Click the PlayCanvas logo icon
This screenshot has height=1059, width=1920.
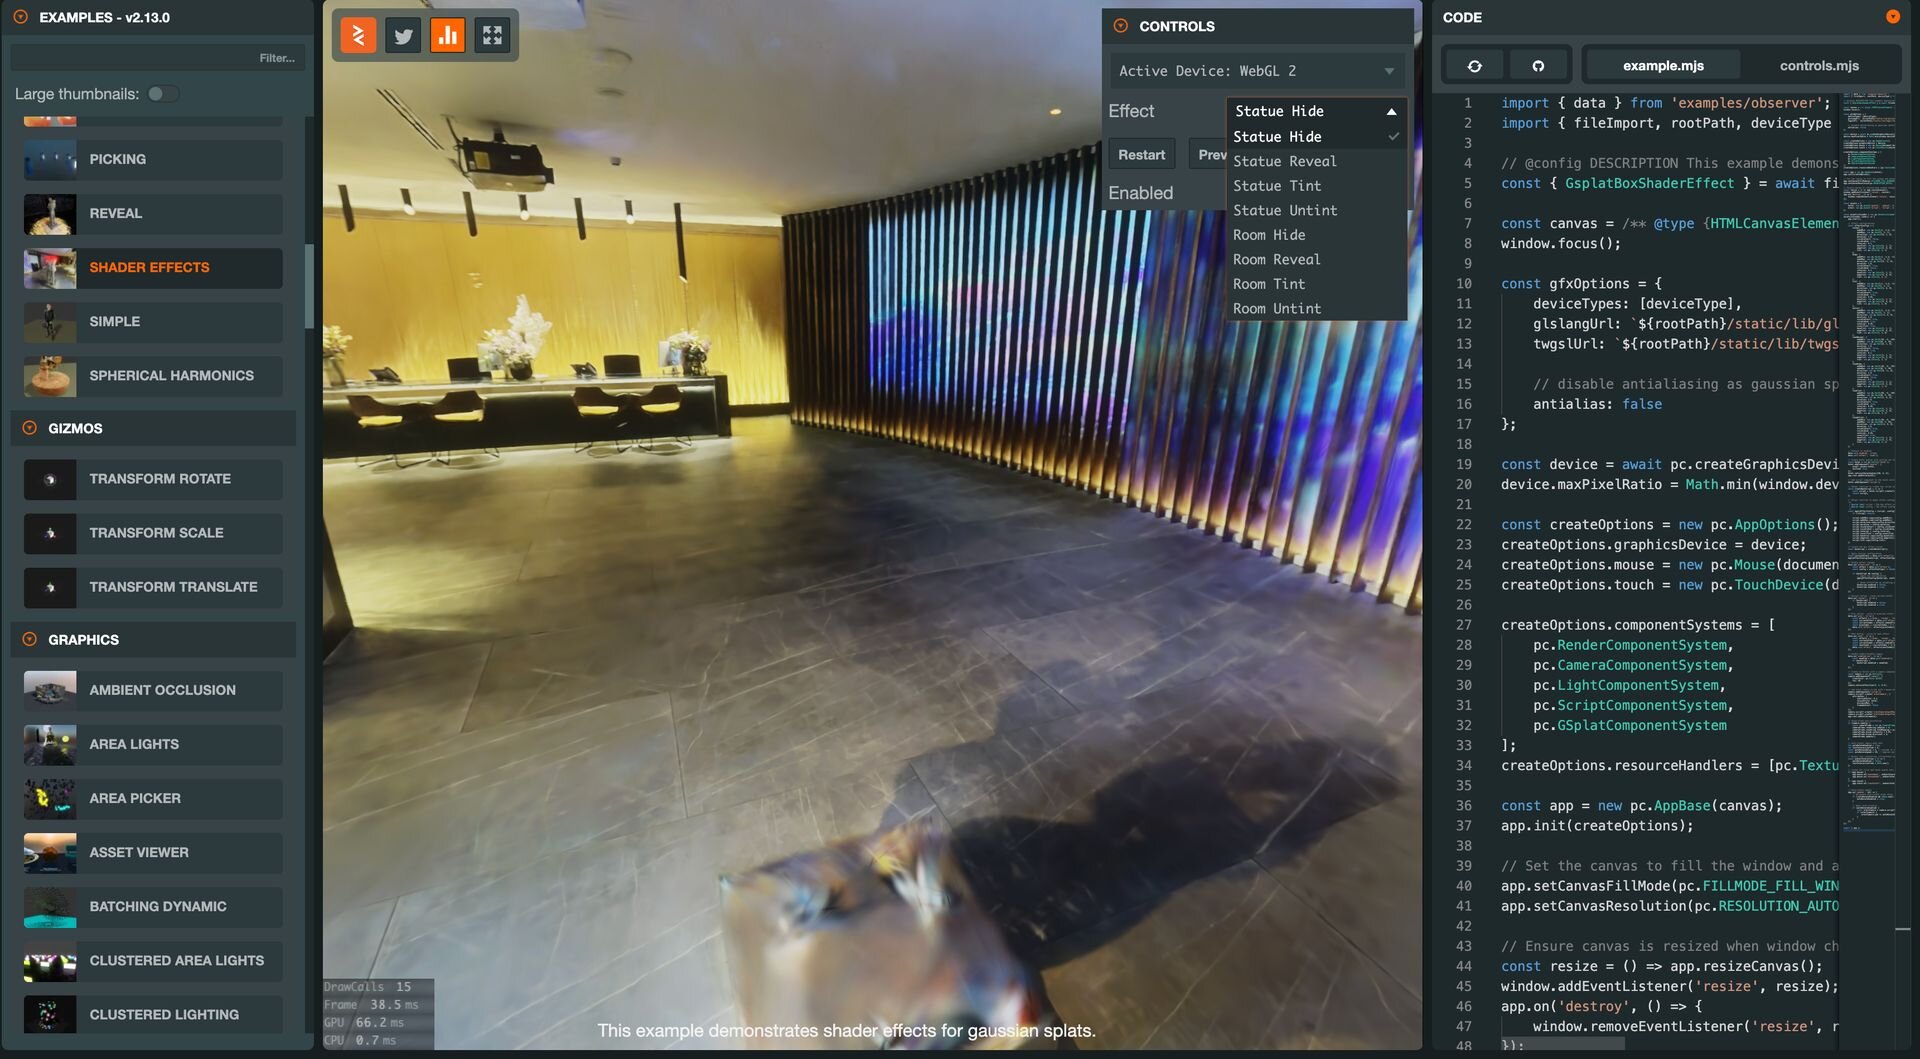coord(358,36)
